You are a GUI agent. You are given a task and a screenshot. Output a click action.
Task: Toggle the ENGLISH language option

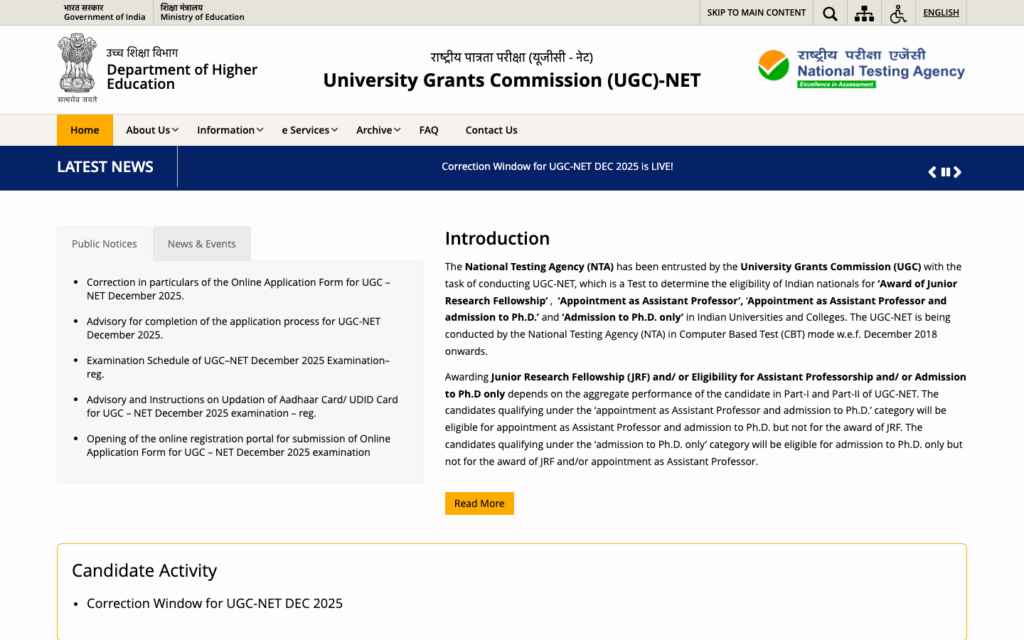pyautogui.click(x=940, y=13)
